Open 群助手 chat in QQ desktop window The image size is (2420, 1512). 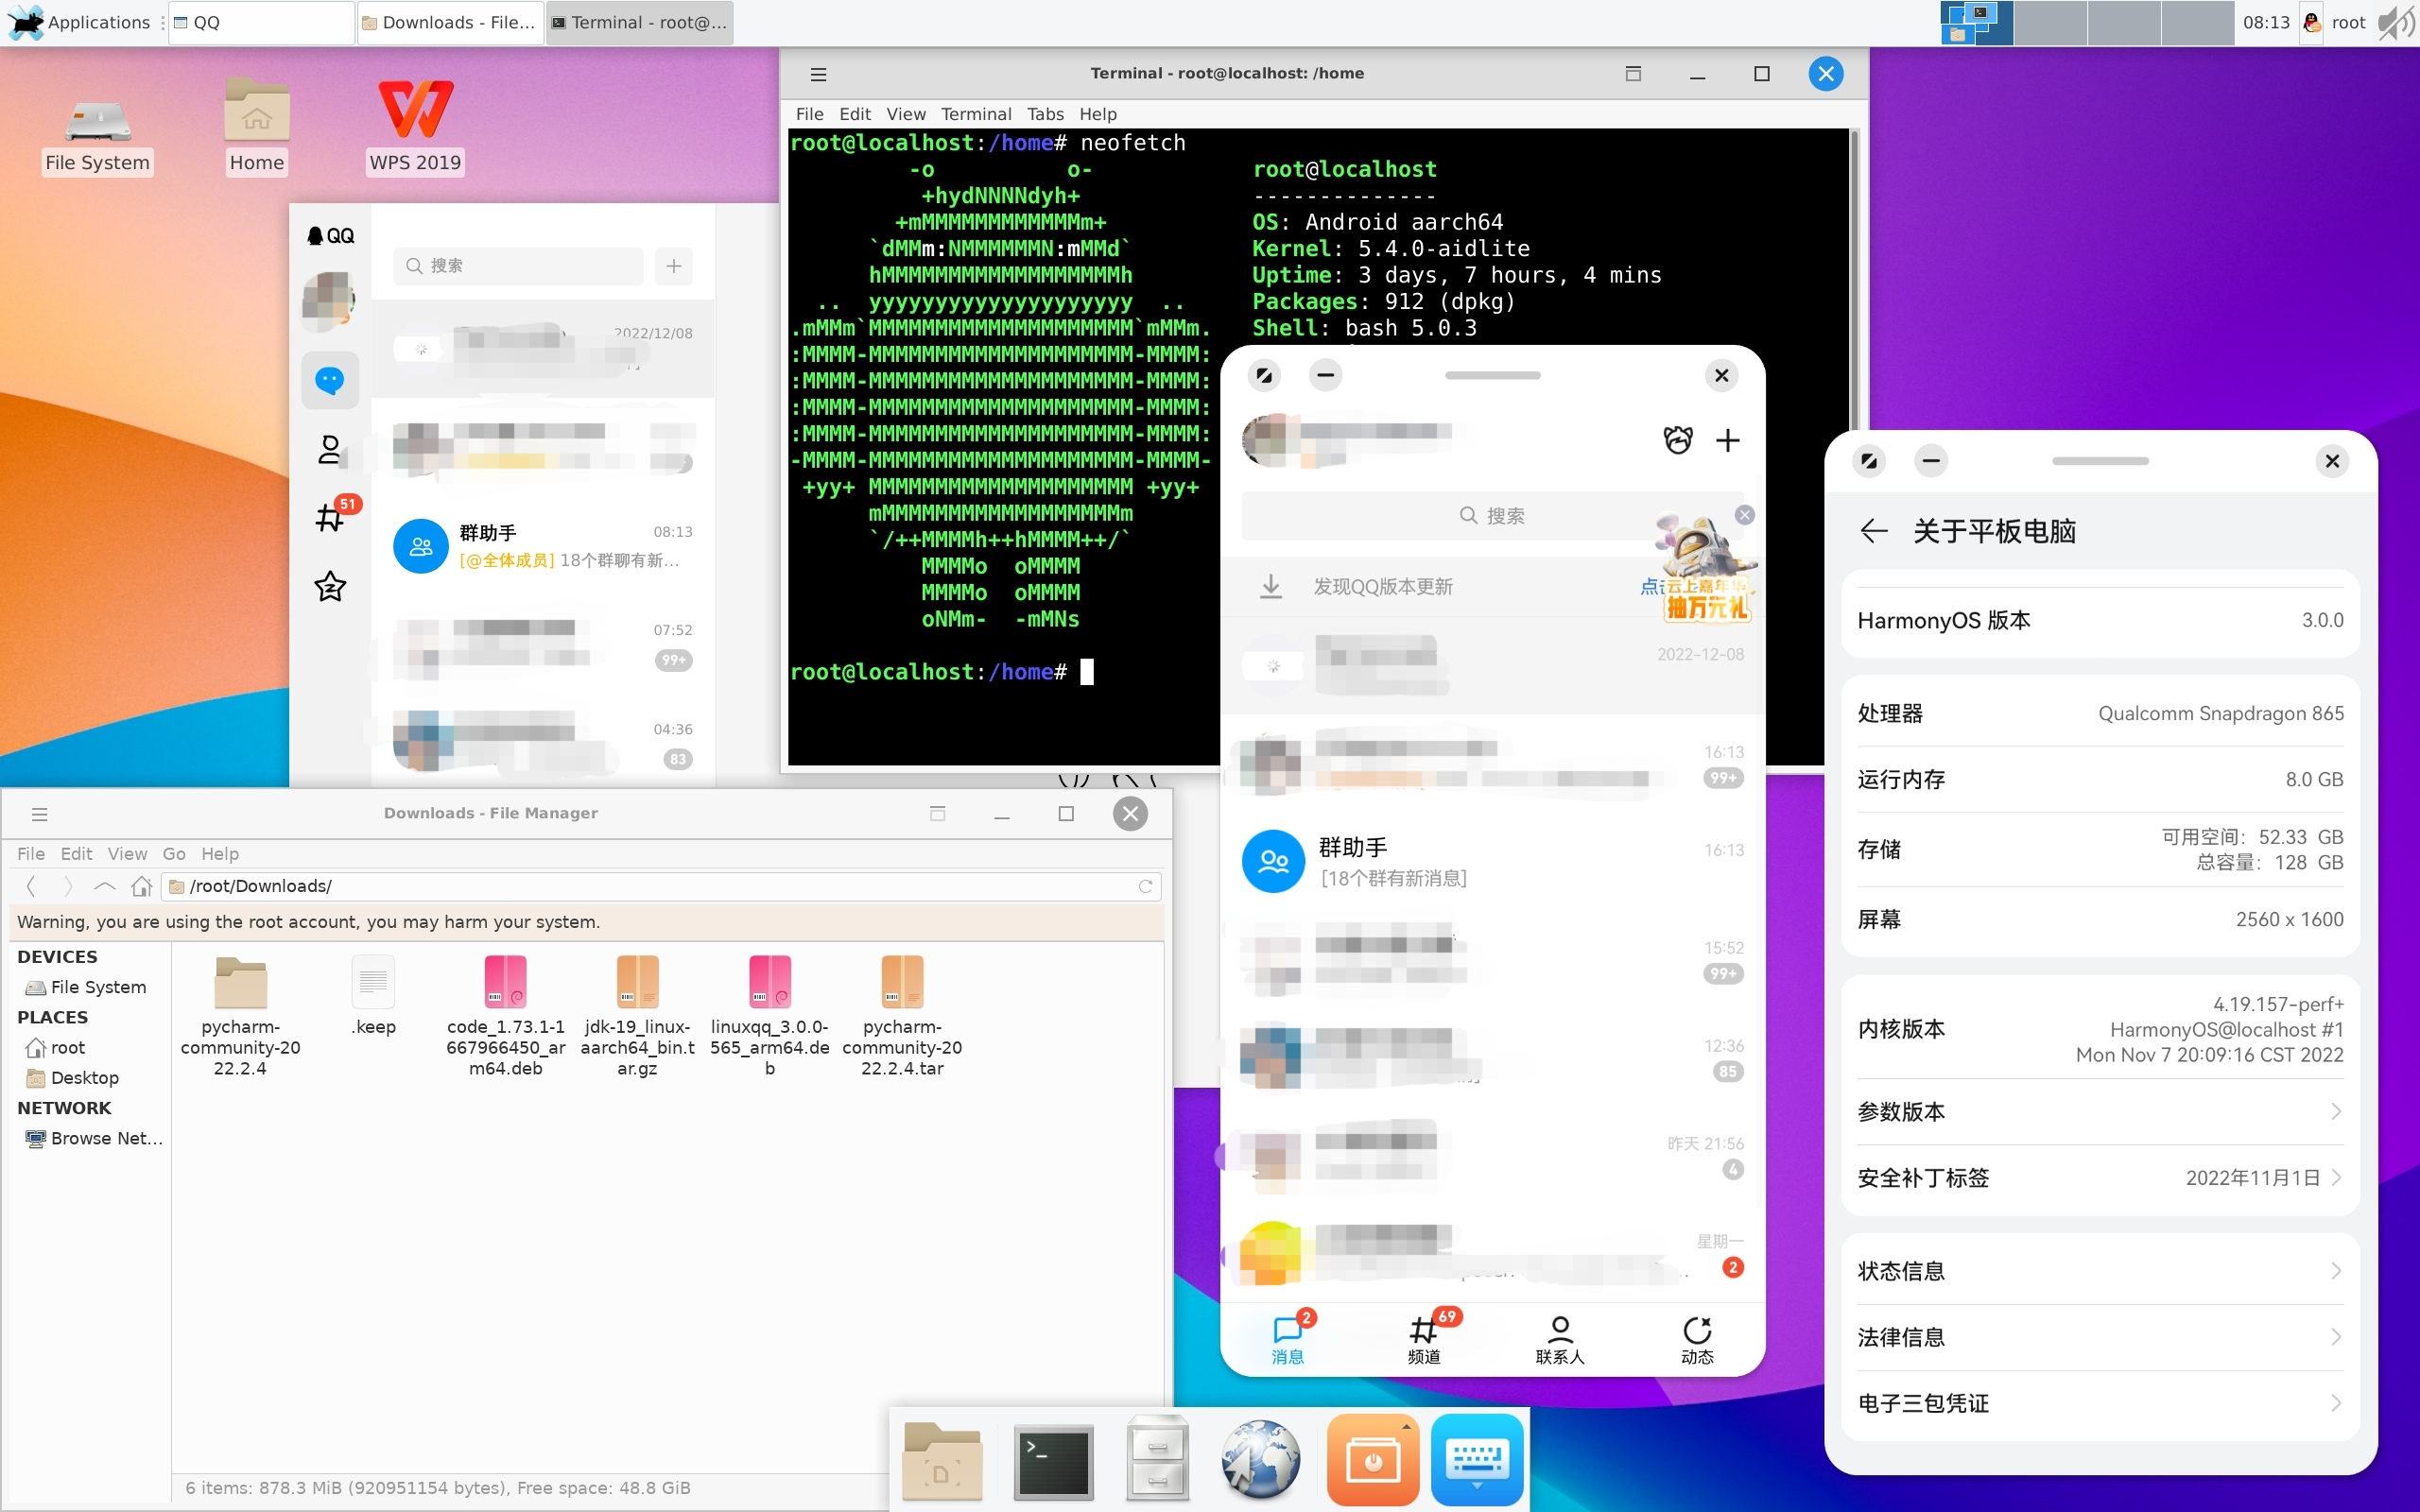point(543,546)
